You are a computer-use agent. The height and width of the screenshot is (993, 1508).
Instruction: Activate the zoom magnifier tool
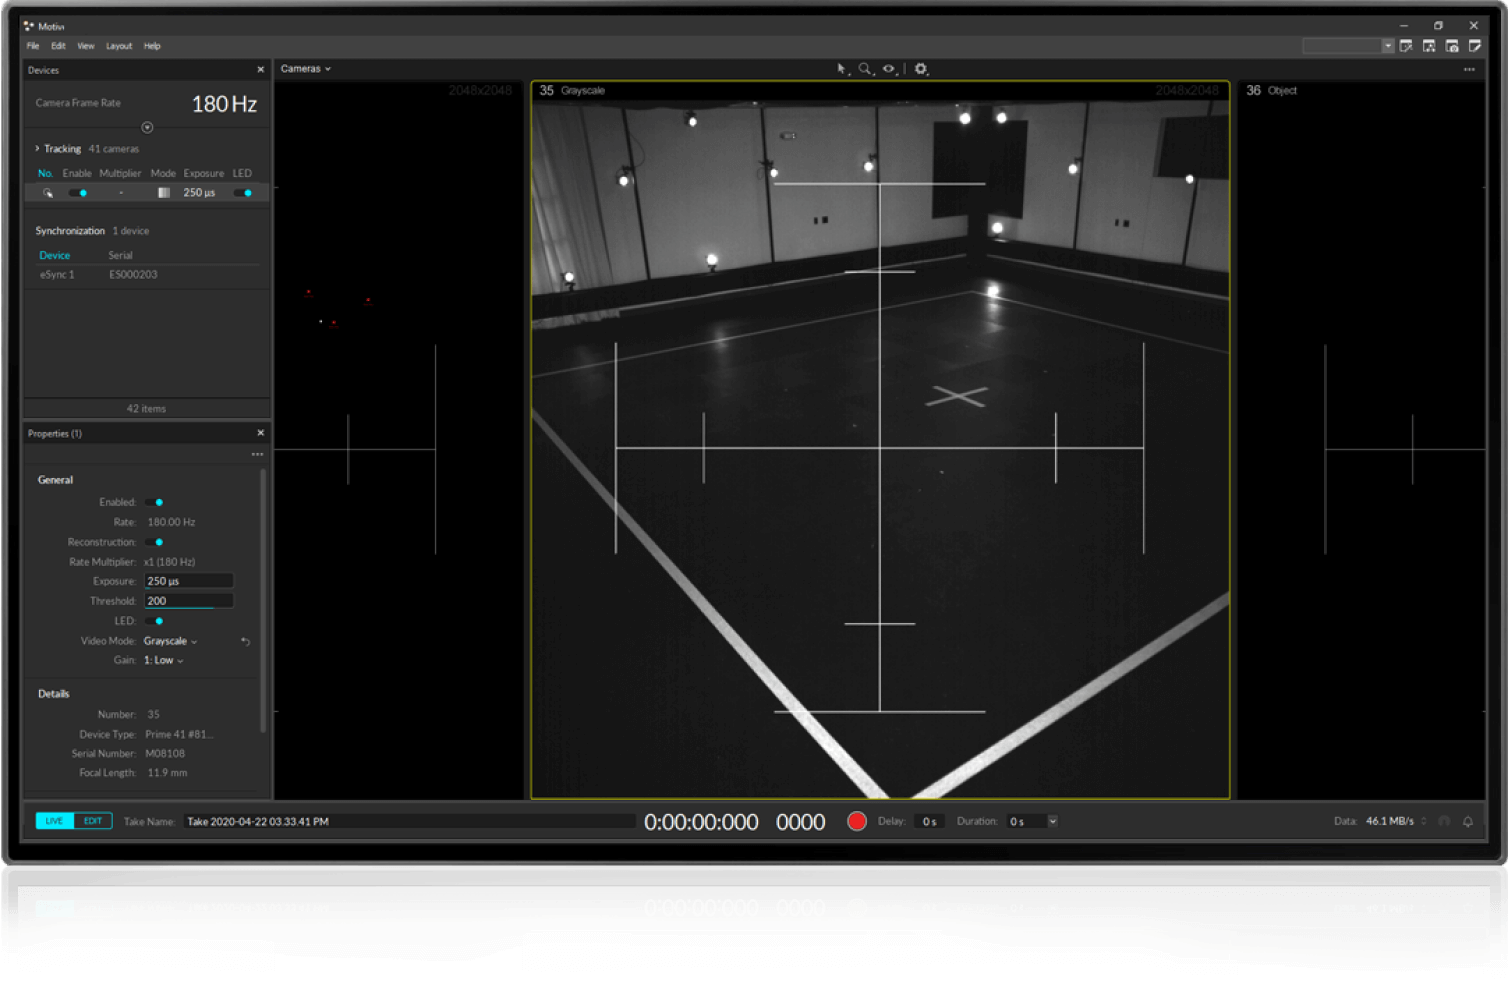pos(864,69)
